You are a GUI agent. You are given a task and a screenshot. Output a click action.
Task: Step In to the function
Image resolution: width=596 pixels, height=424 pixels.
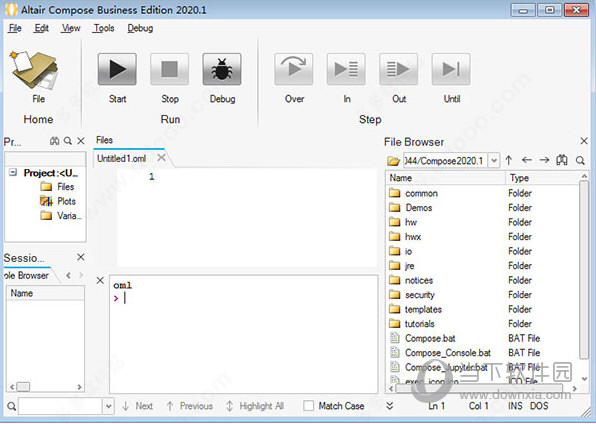point(346,69)
